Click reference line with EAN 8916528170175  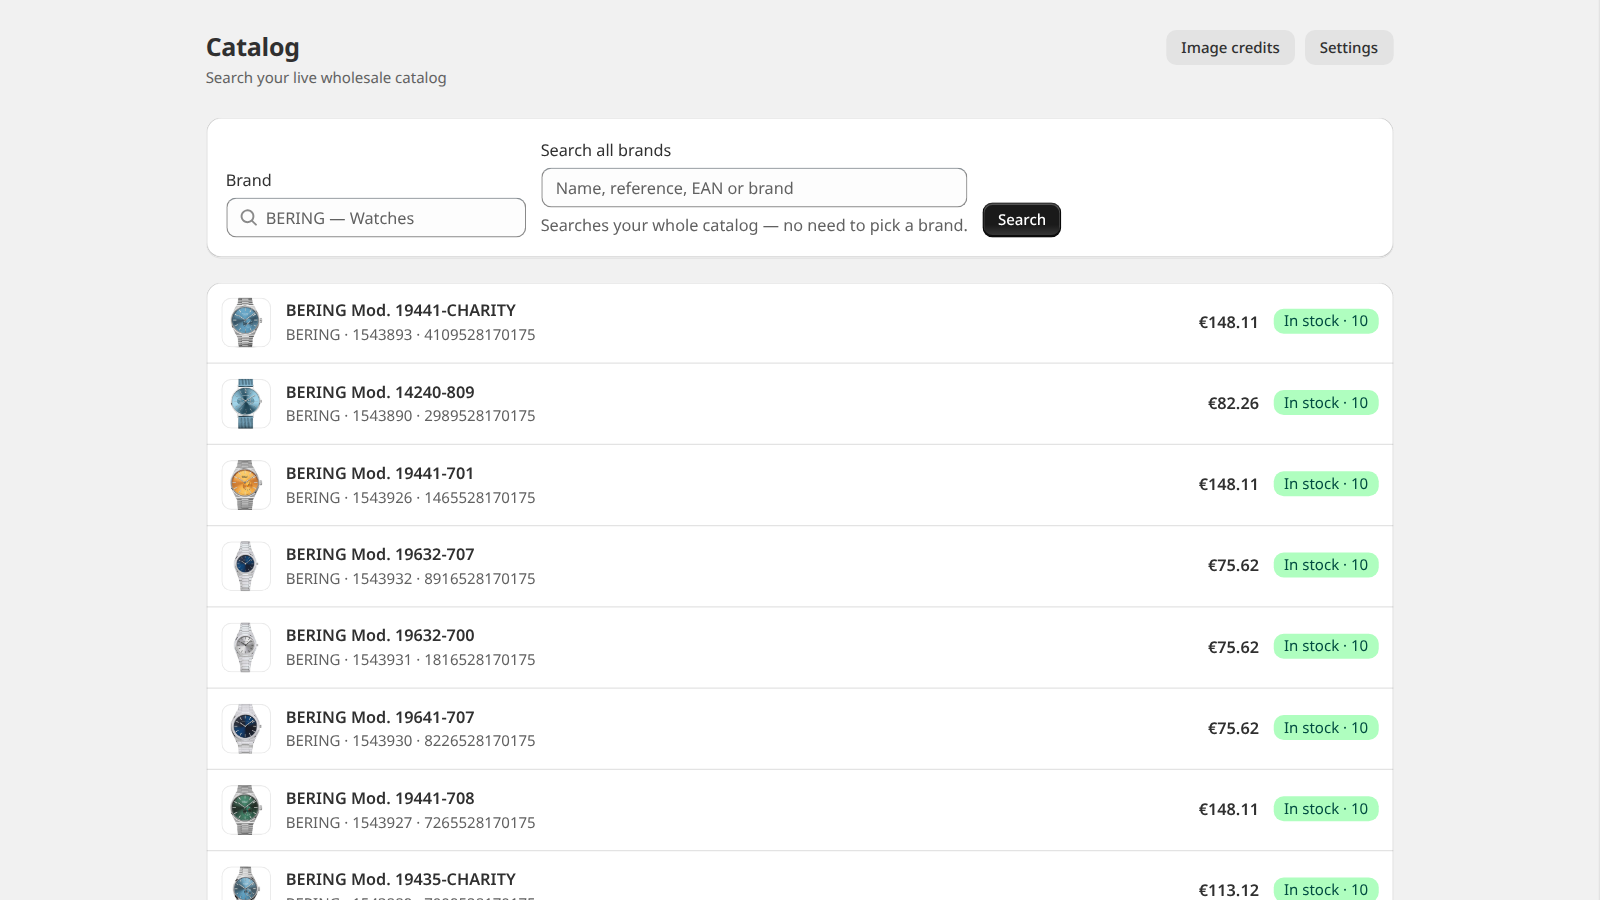(411, 579)
